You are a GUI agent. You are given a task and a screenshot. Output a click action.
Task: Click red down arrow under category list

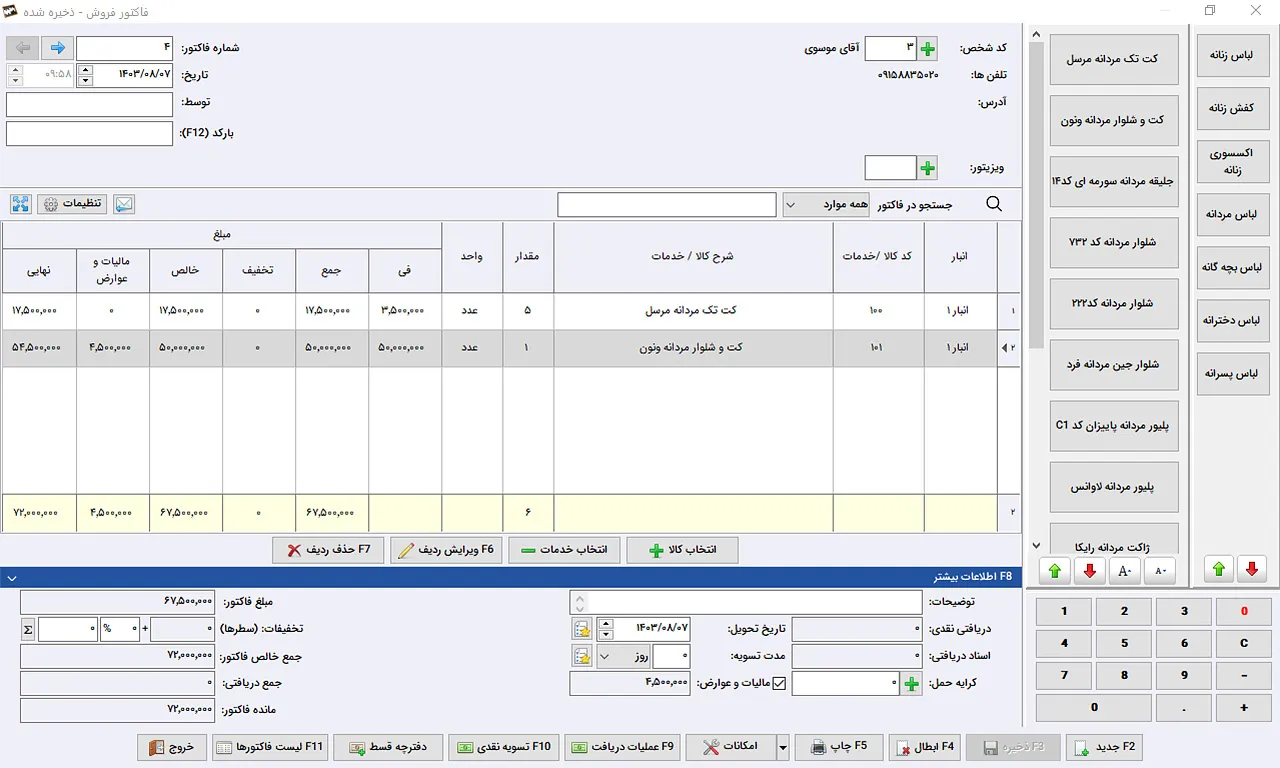coord(1251,570)
